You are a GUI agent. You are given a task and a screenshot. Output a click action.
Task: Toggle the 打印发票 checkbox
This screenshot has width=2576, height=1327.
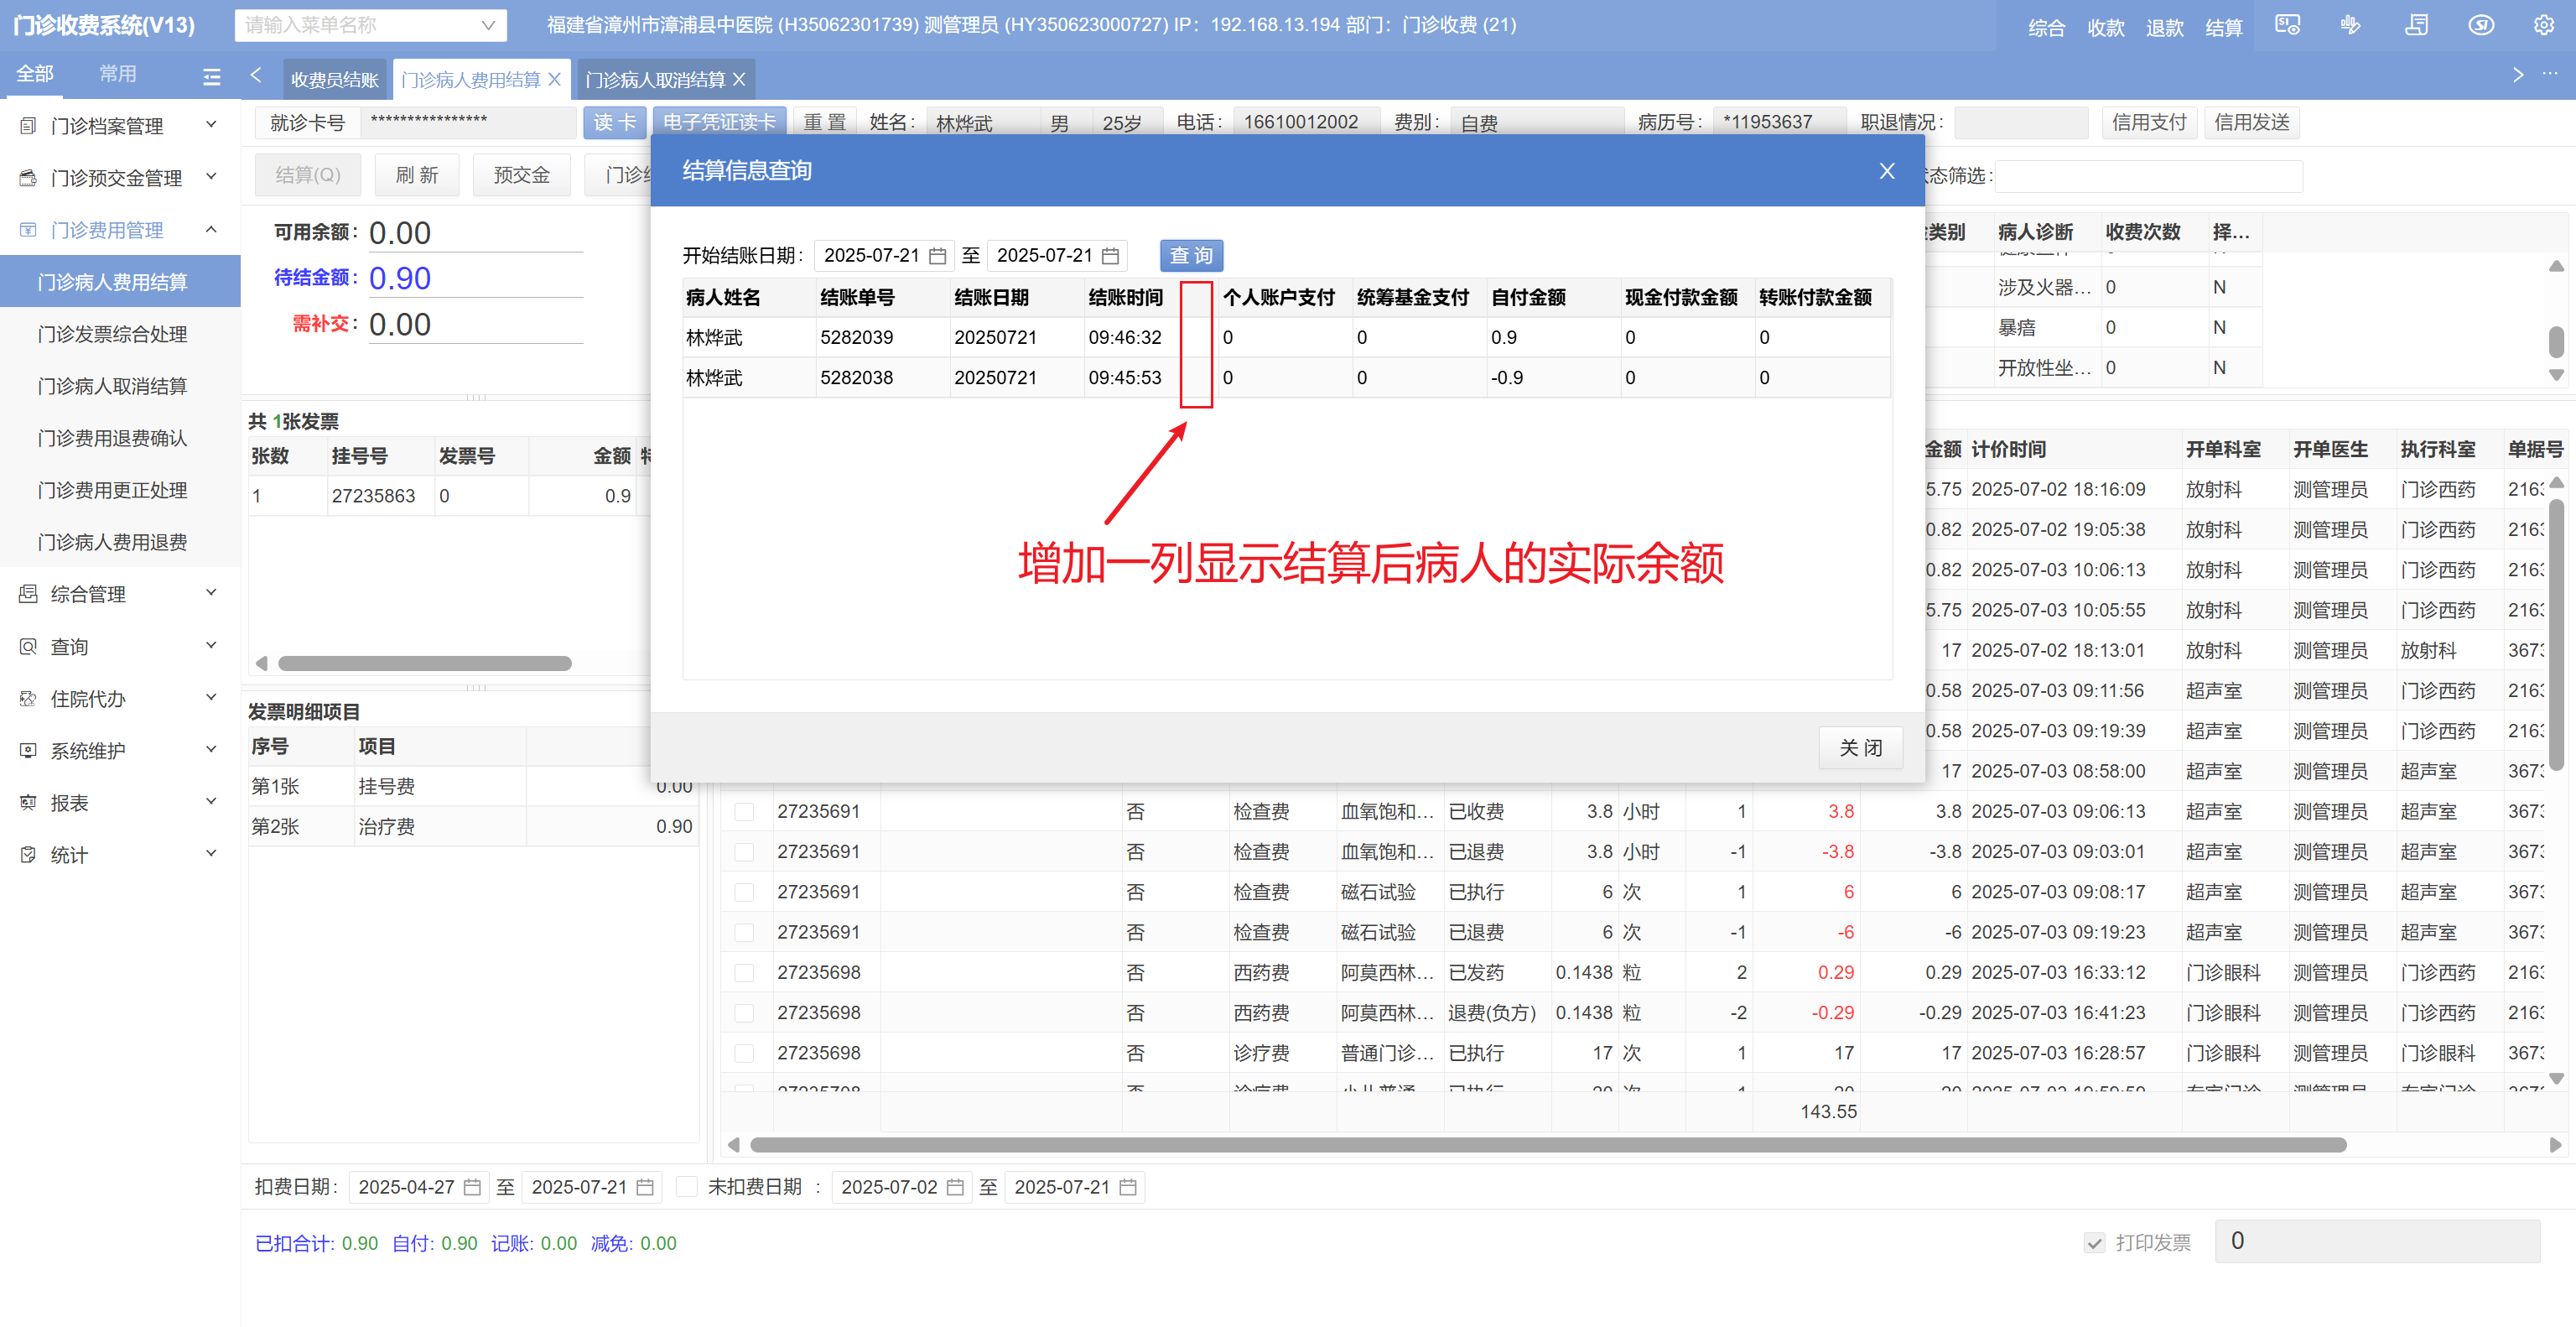point(2094,1243)
